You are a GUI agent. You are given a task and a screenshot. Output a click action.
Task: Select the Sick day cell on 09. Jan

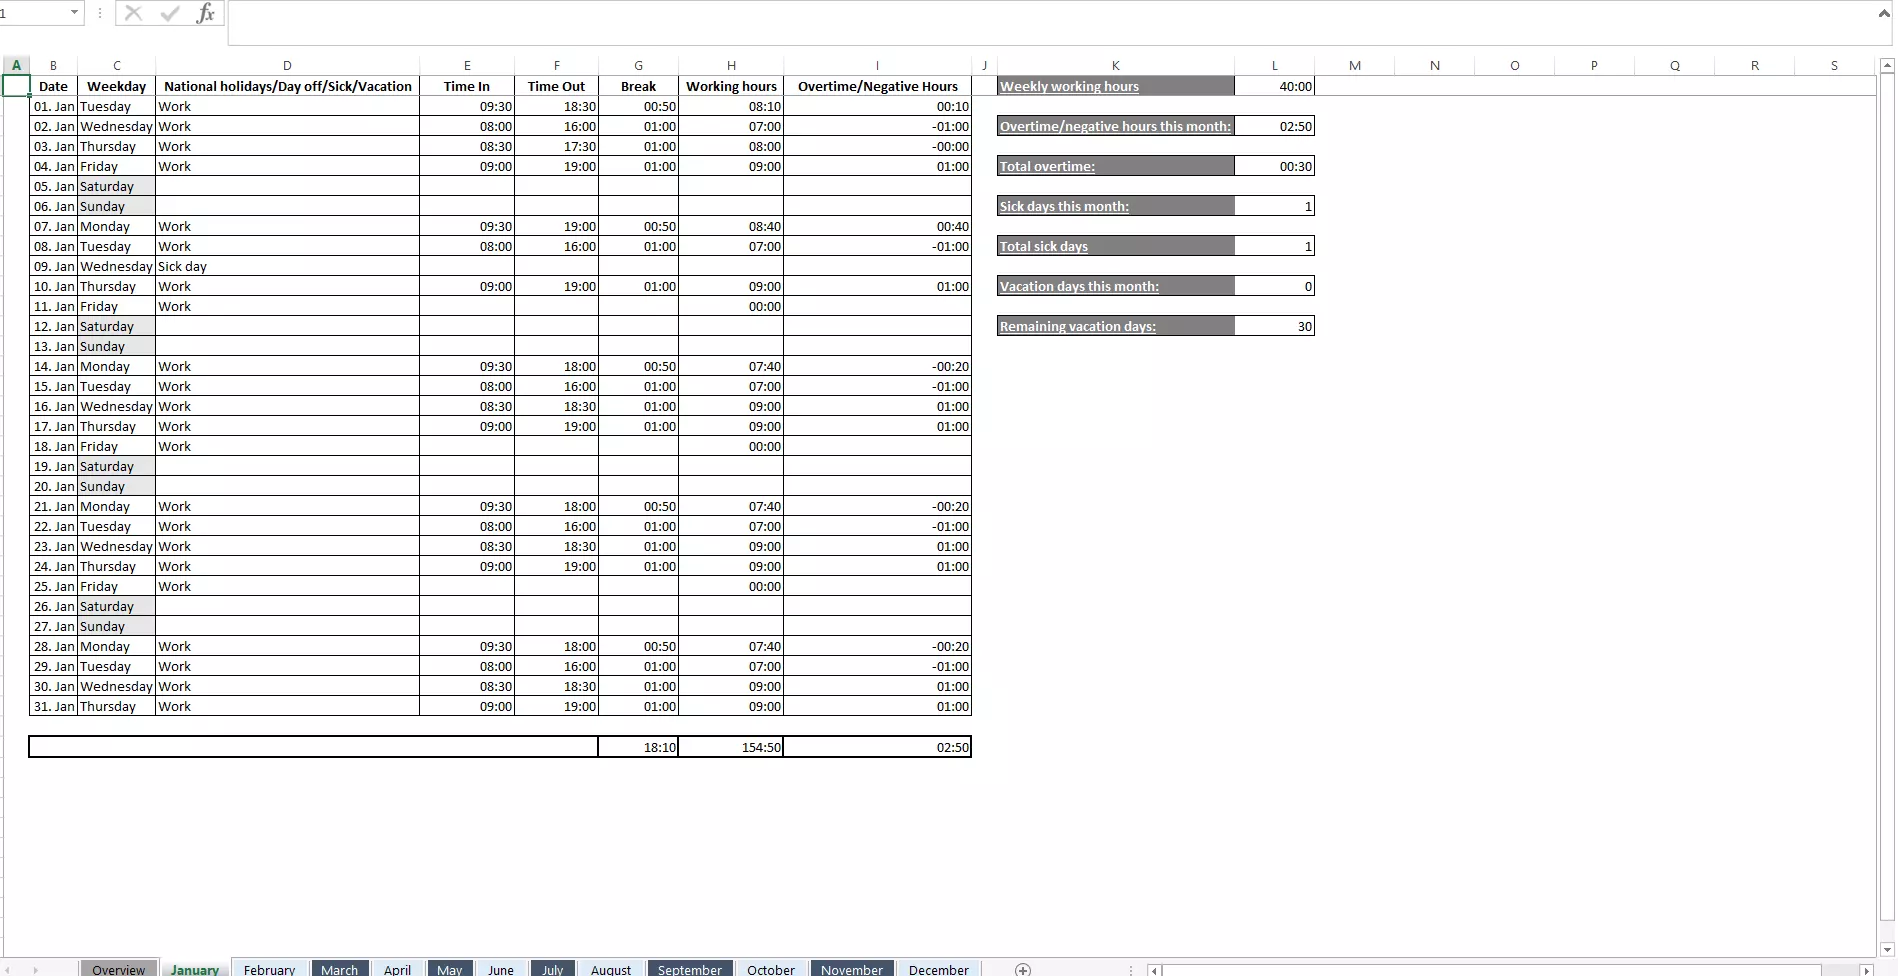287,266
